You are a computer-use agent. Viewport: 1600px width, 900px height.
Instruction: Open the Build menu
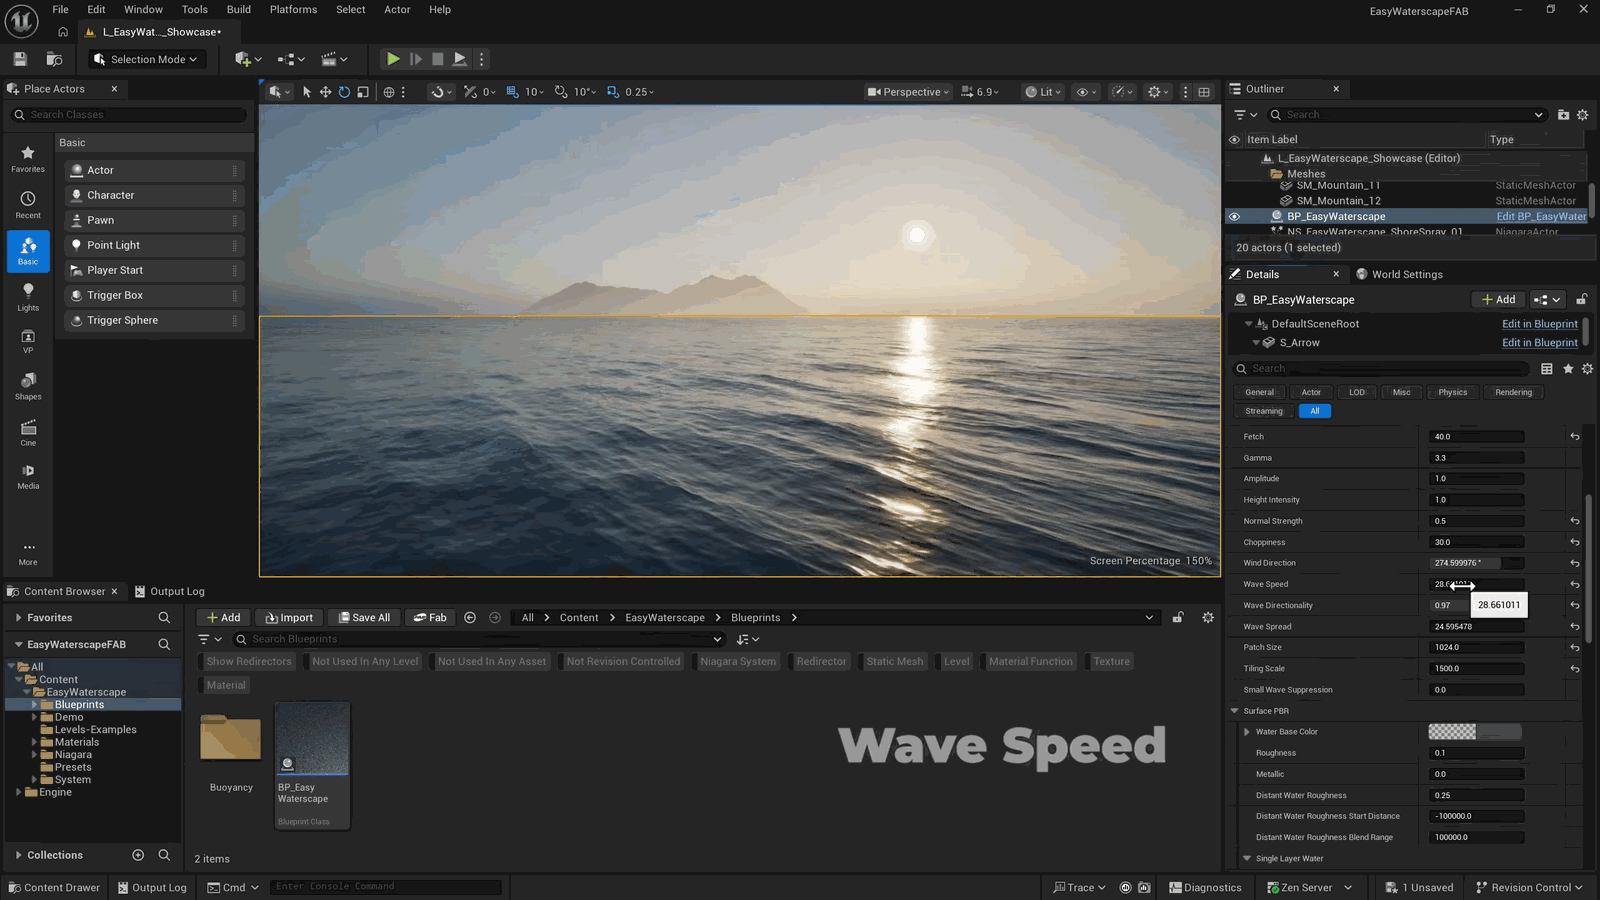tap(239, 10)
